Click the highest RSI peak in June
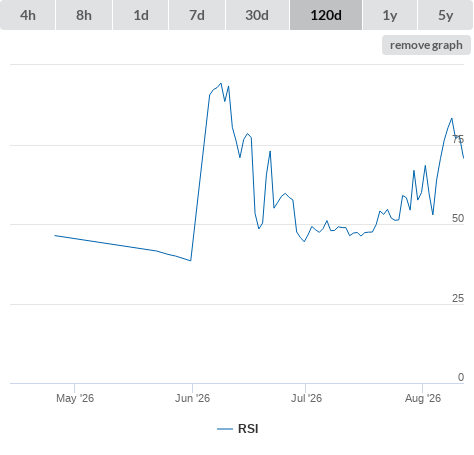The height and width of the screenshot is (455, 474). point(221,83)
